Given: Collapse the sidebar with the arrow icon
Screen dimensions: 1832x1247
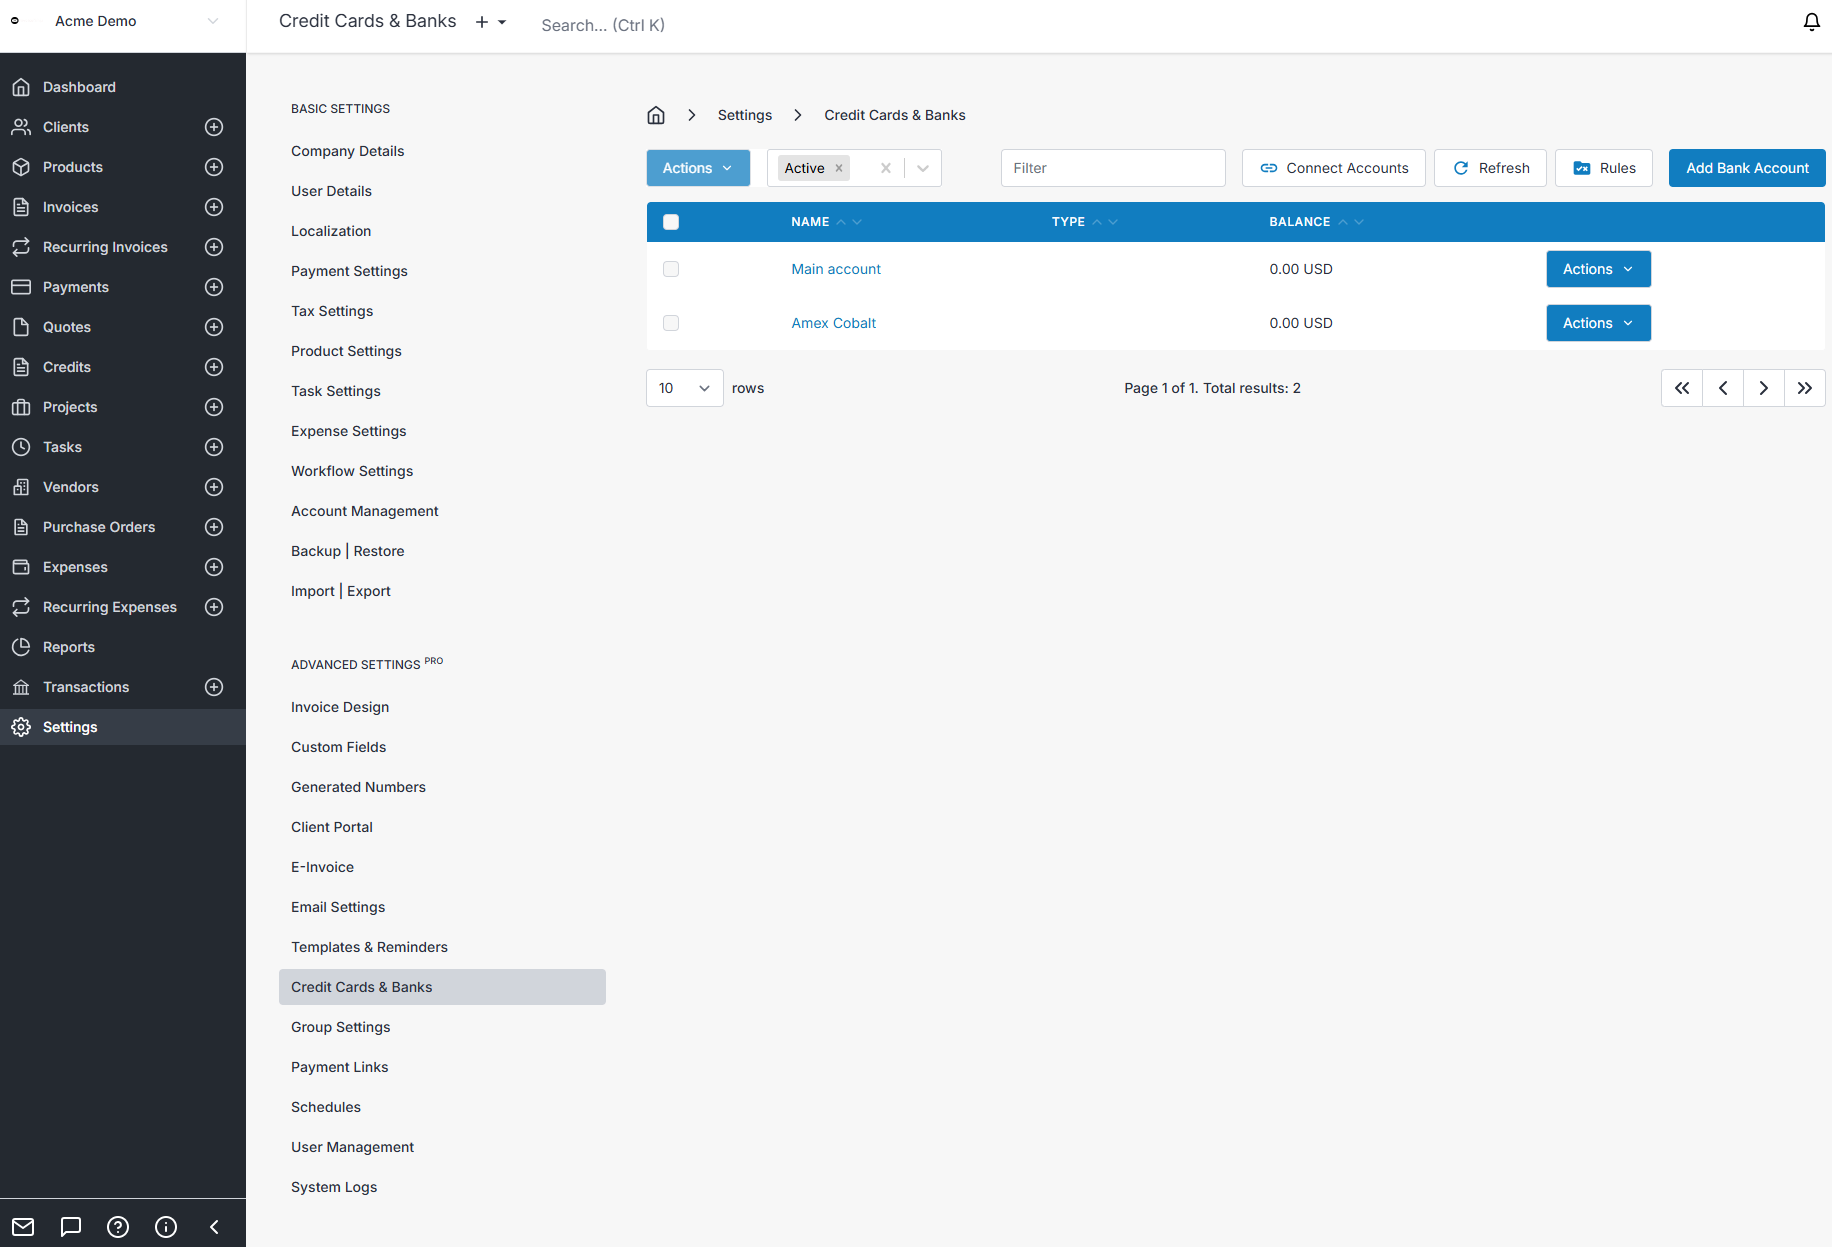Looking at the screenshot, I should (214, 1227).
